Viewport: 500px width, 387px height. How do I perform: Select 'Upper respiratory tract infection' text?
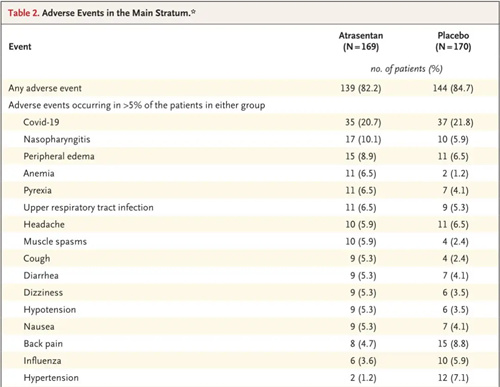point(89,208)
